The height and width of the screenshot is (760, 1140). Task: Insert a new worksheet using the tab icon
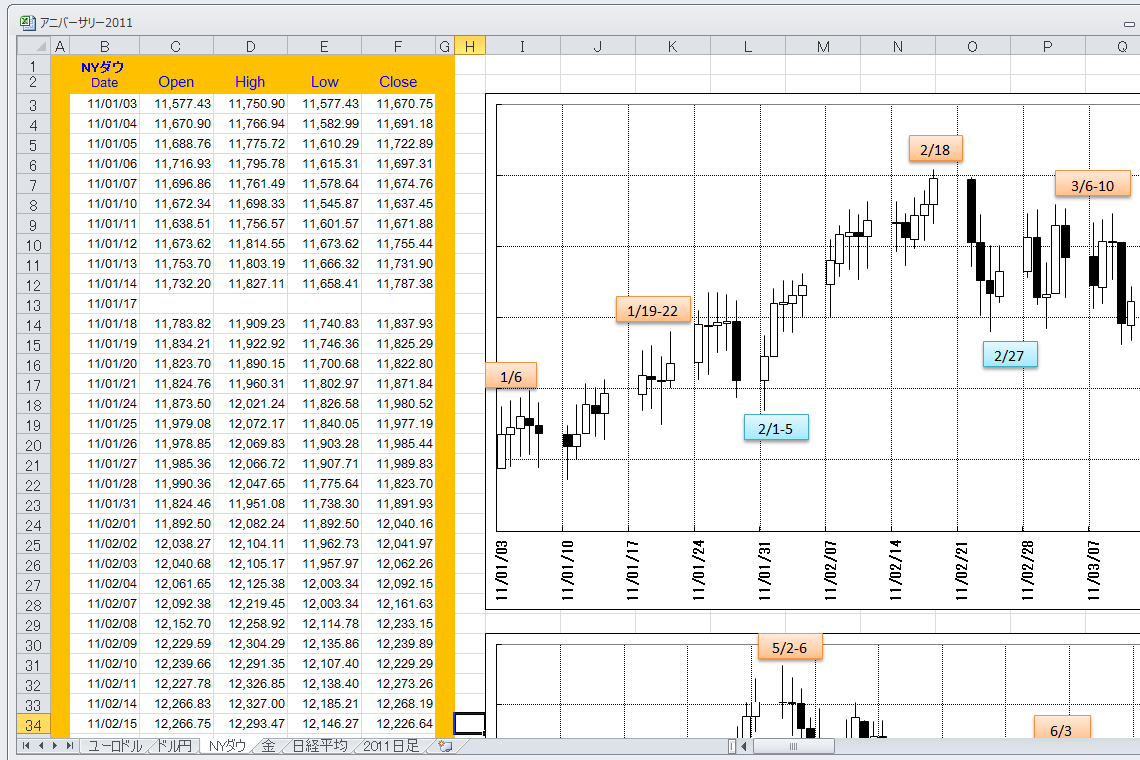tap(445, 746)
